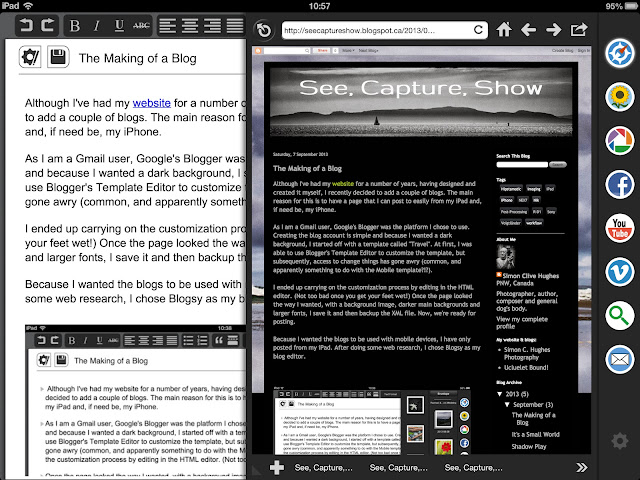The height and width of the screenshot is (480, 640).
Task: Switch to first See, Capture,... tab
Action: point(324,468)
